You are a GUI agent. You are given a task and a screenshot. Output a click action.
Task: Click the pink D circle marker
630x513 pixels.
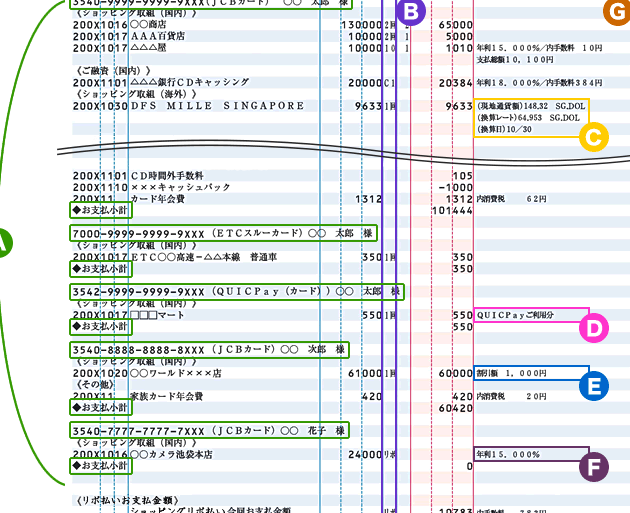point(594,328)
